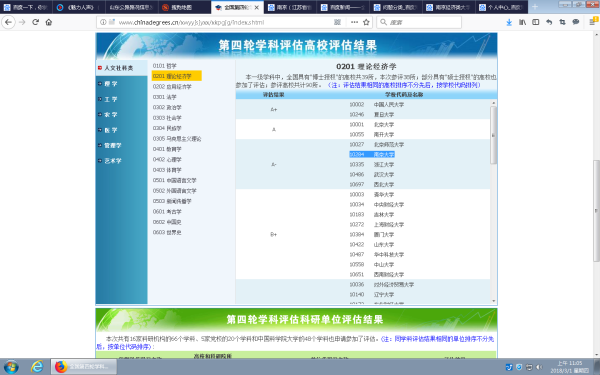Open discipline 0301 法学
The height and width of the screenshot is (375, 600).
[x=165, y=97]
